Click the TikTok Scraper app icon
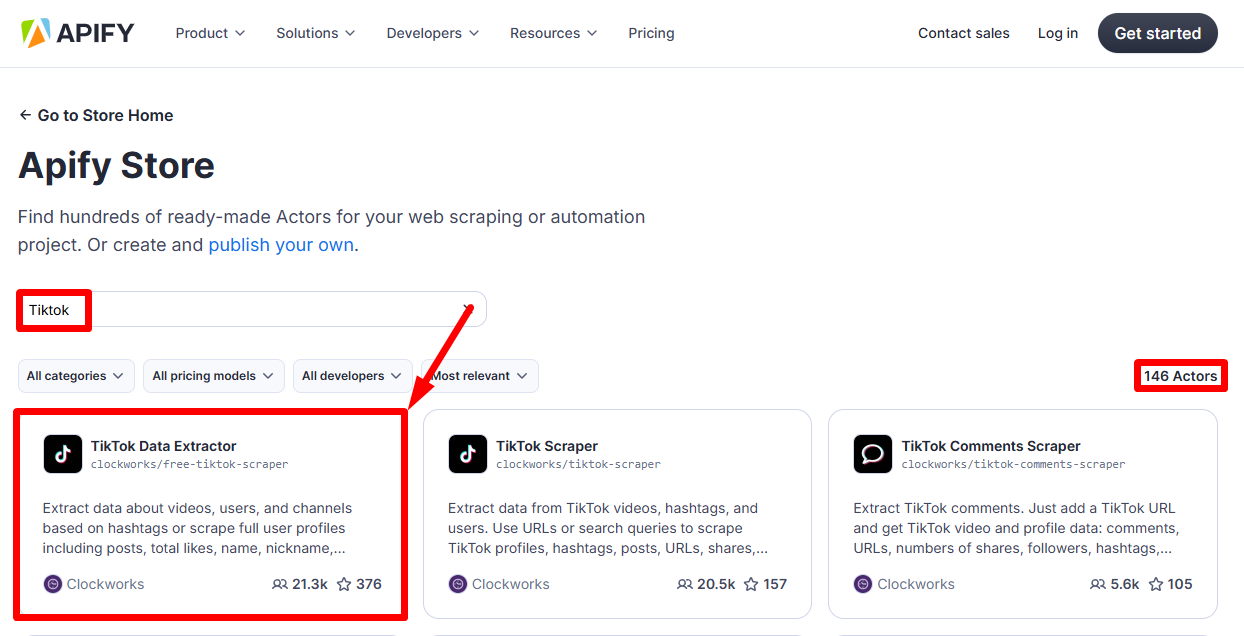 coord(468,454)
